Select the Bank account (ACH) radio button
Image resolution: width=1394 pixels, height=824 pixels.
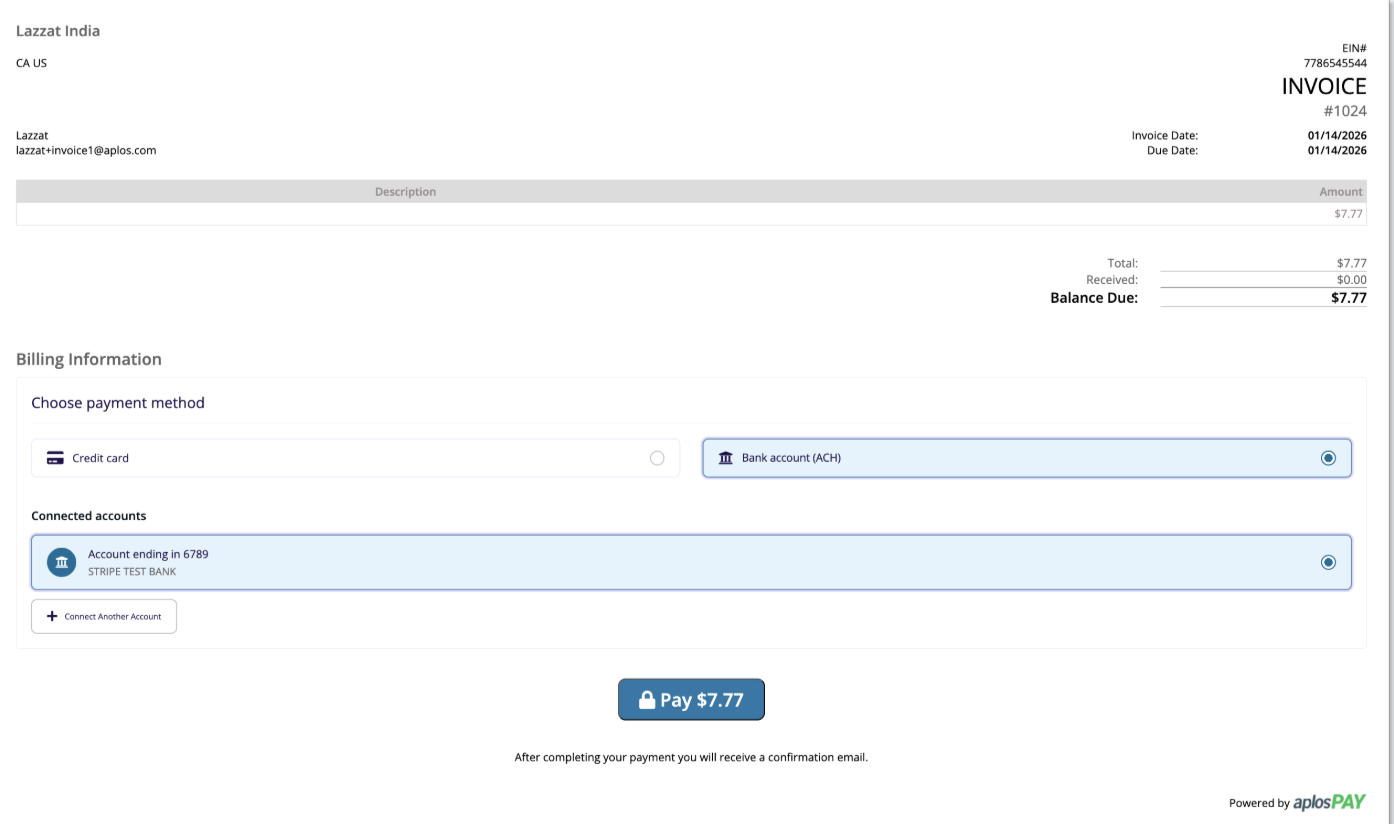coord(1328,458)
